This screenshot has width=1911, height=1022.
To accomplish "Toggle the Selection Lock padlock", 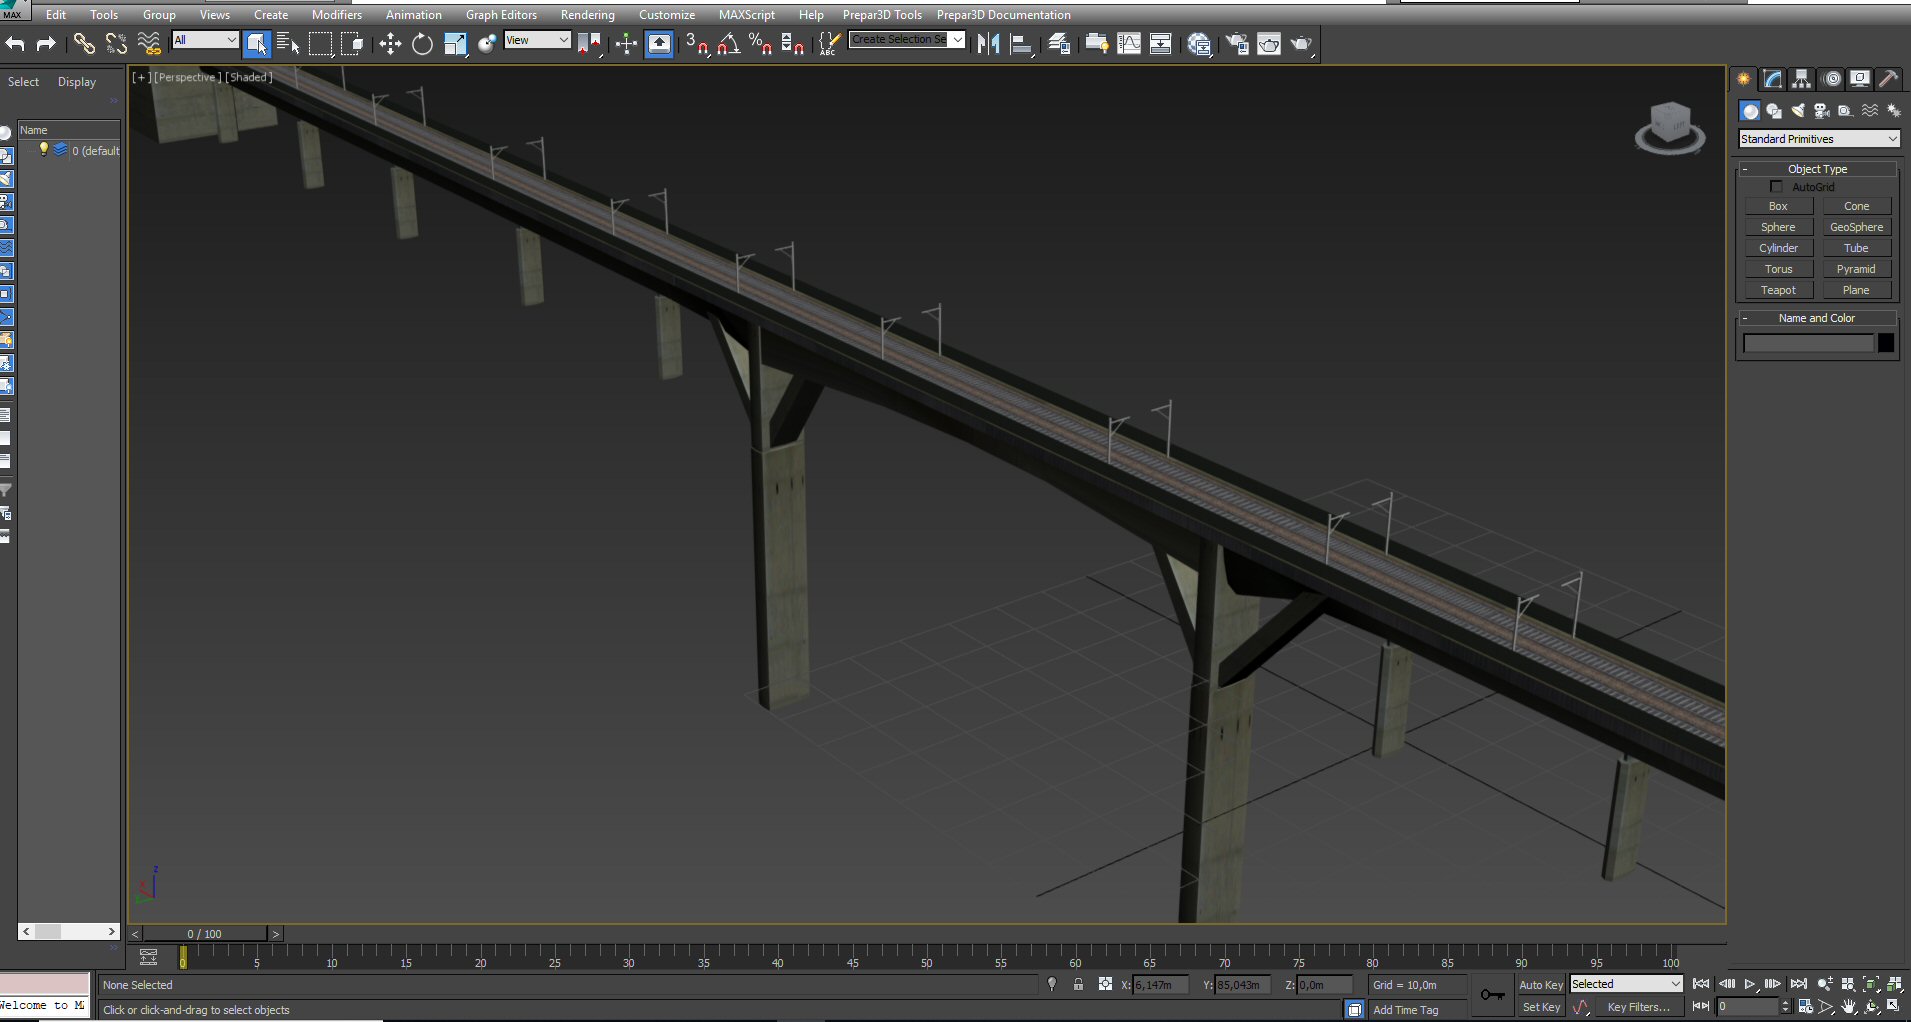I will 1078,985.
